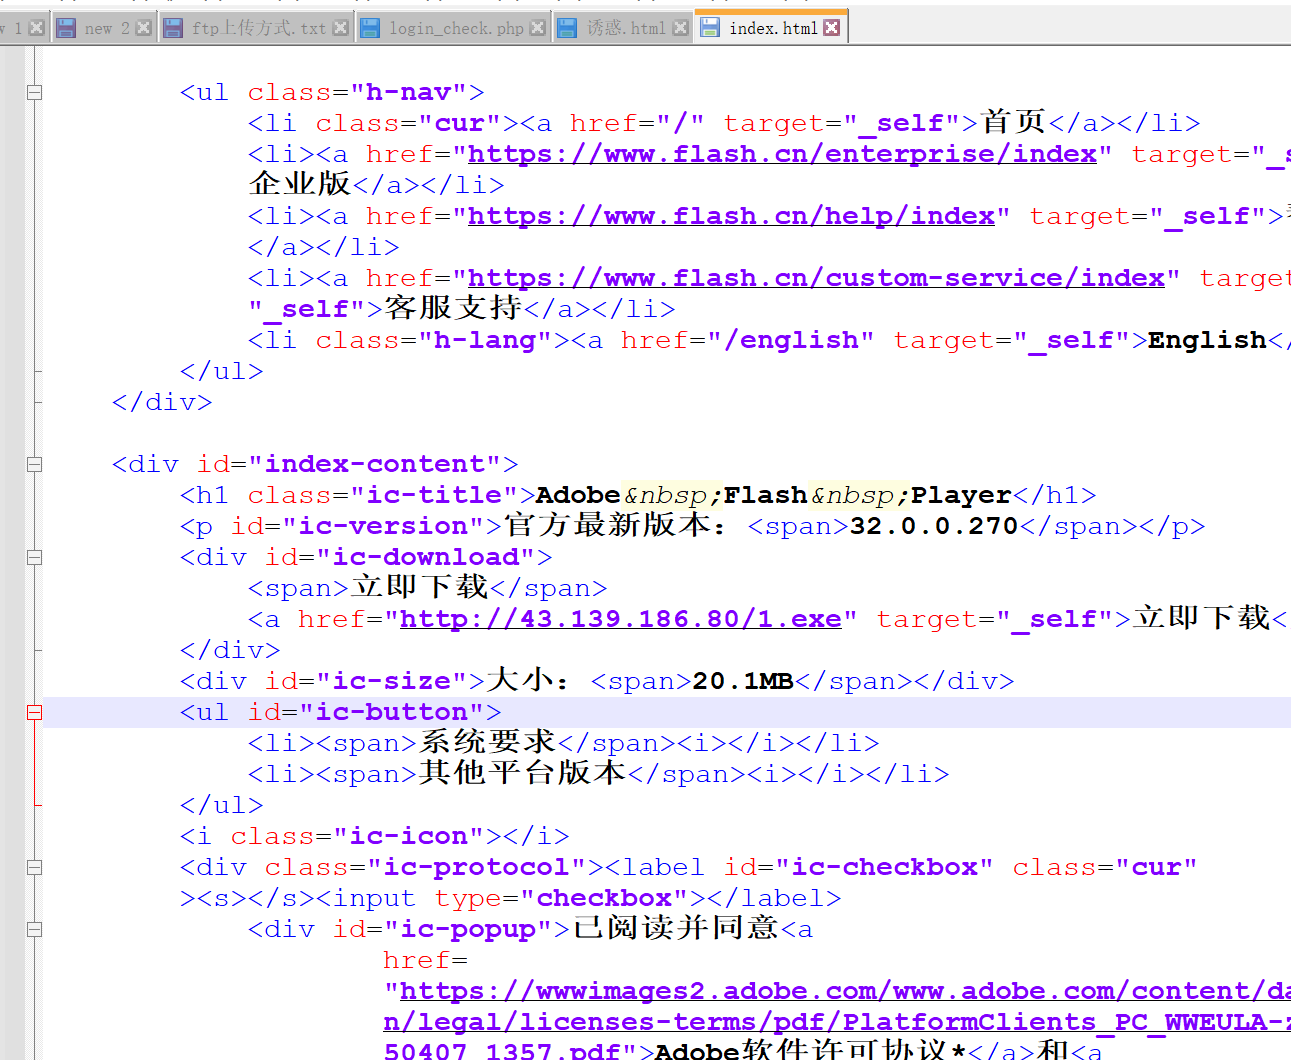Click the class value "h-nav"

pos(408,92)
